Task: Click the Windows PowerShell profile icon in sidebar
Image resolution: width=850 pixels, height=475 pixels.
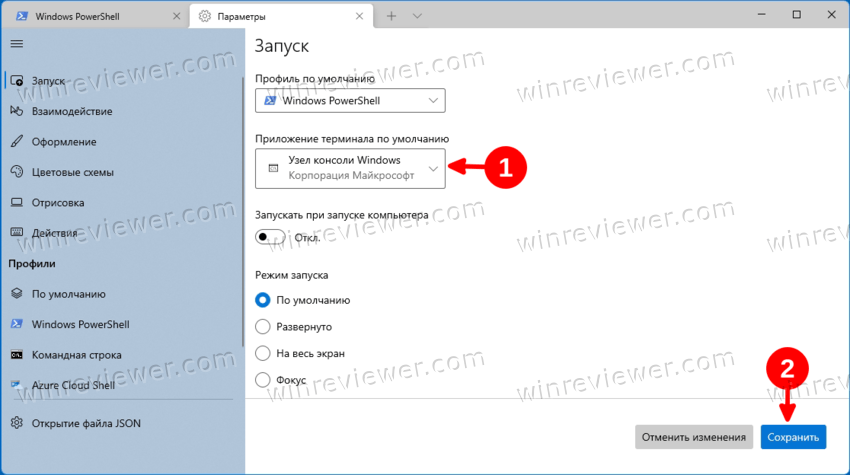Action: tap(17, 324)
